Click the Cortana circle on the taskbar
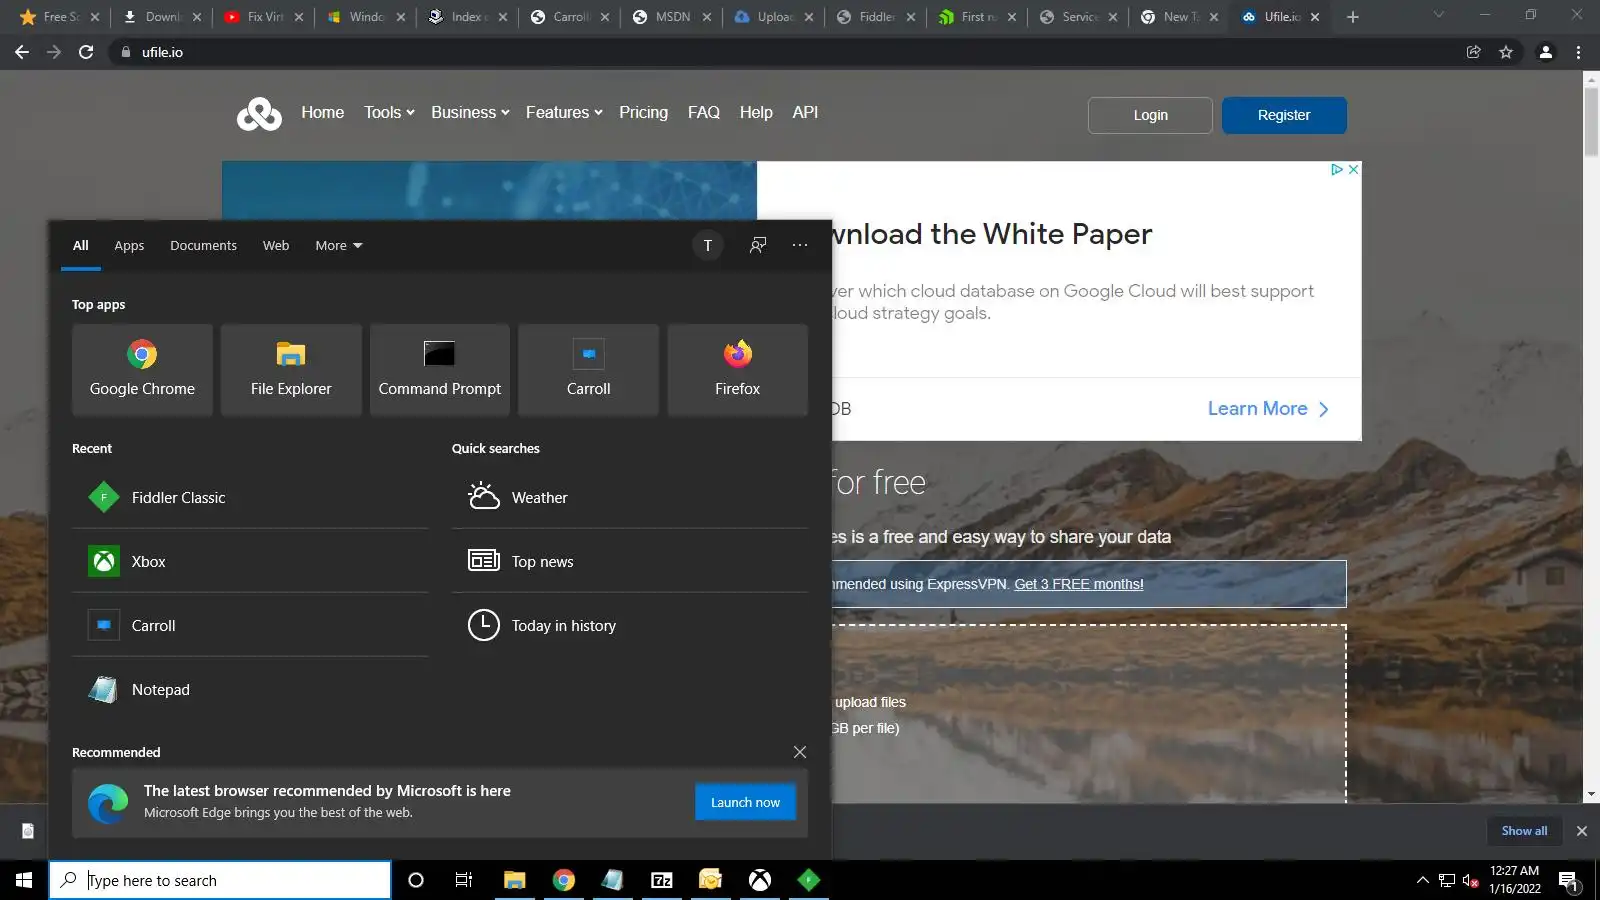This screenshot has height=900, width=1600. click(x=416, y=880)
